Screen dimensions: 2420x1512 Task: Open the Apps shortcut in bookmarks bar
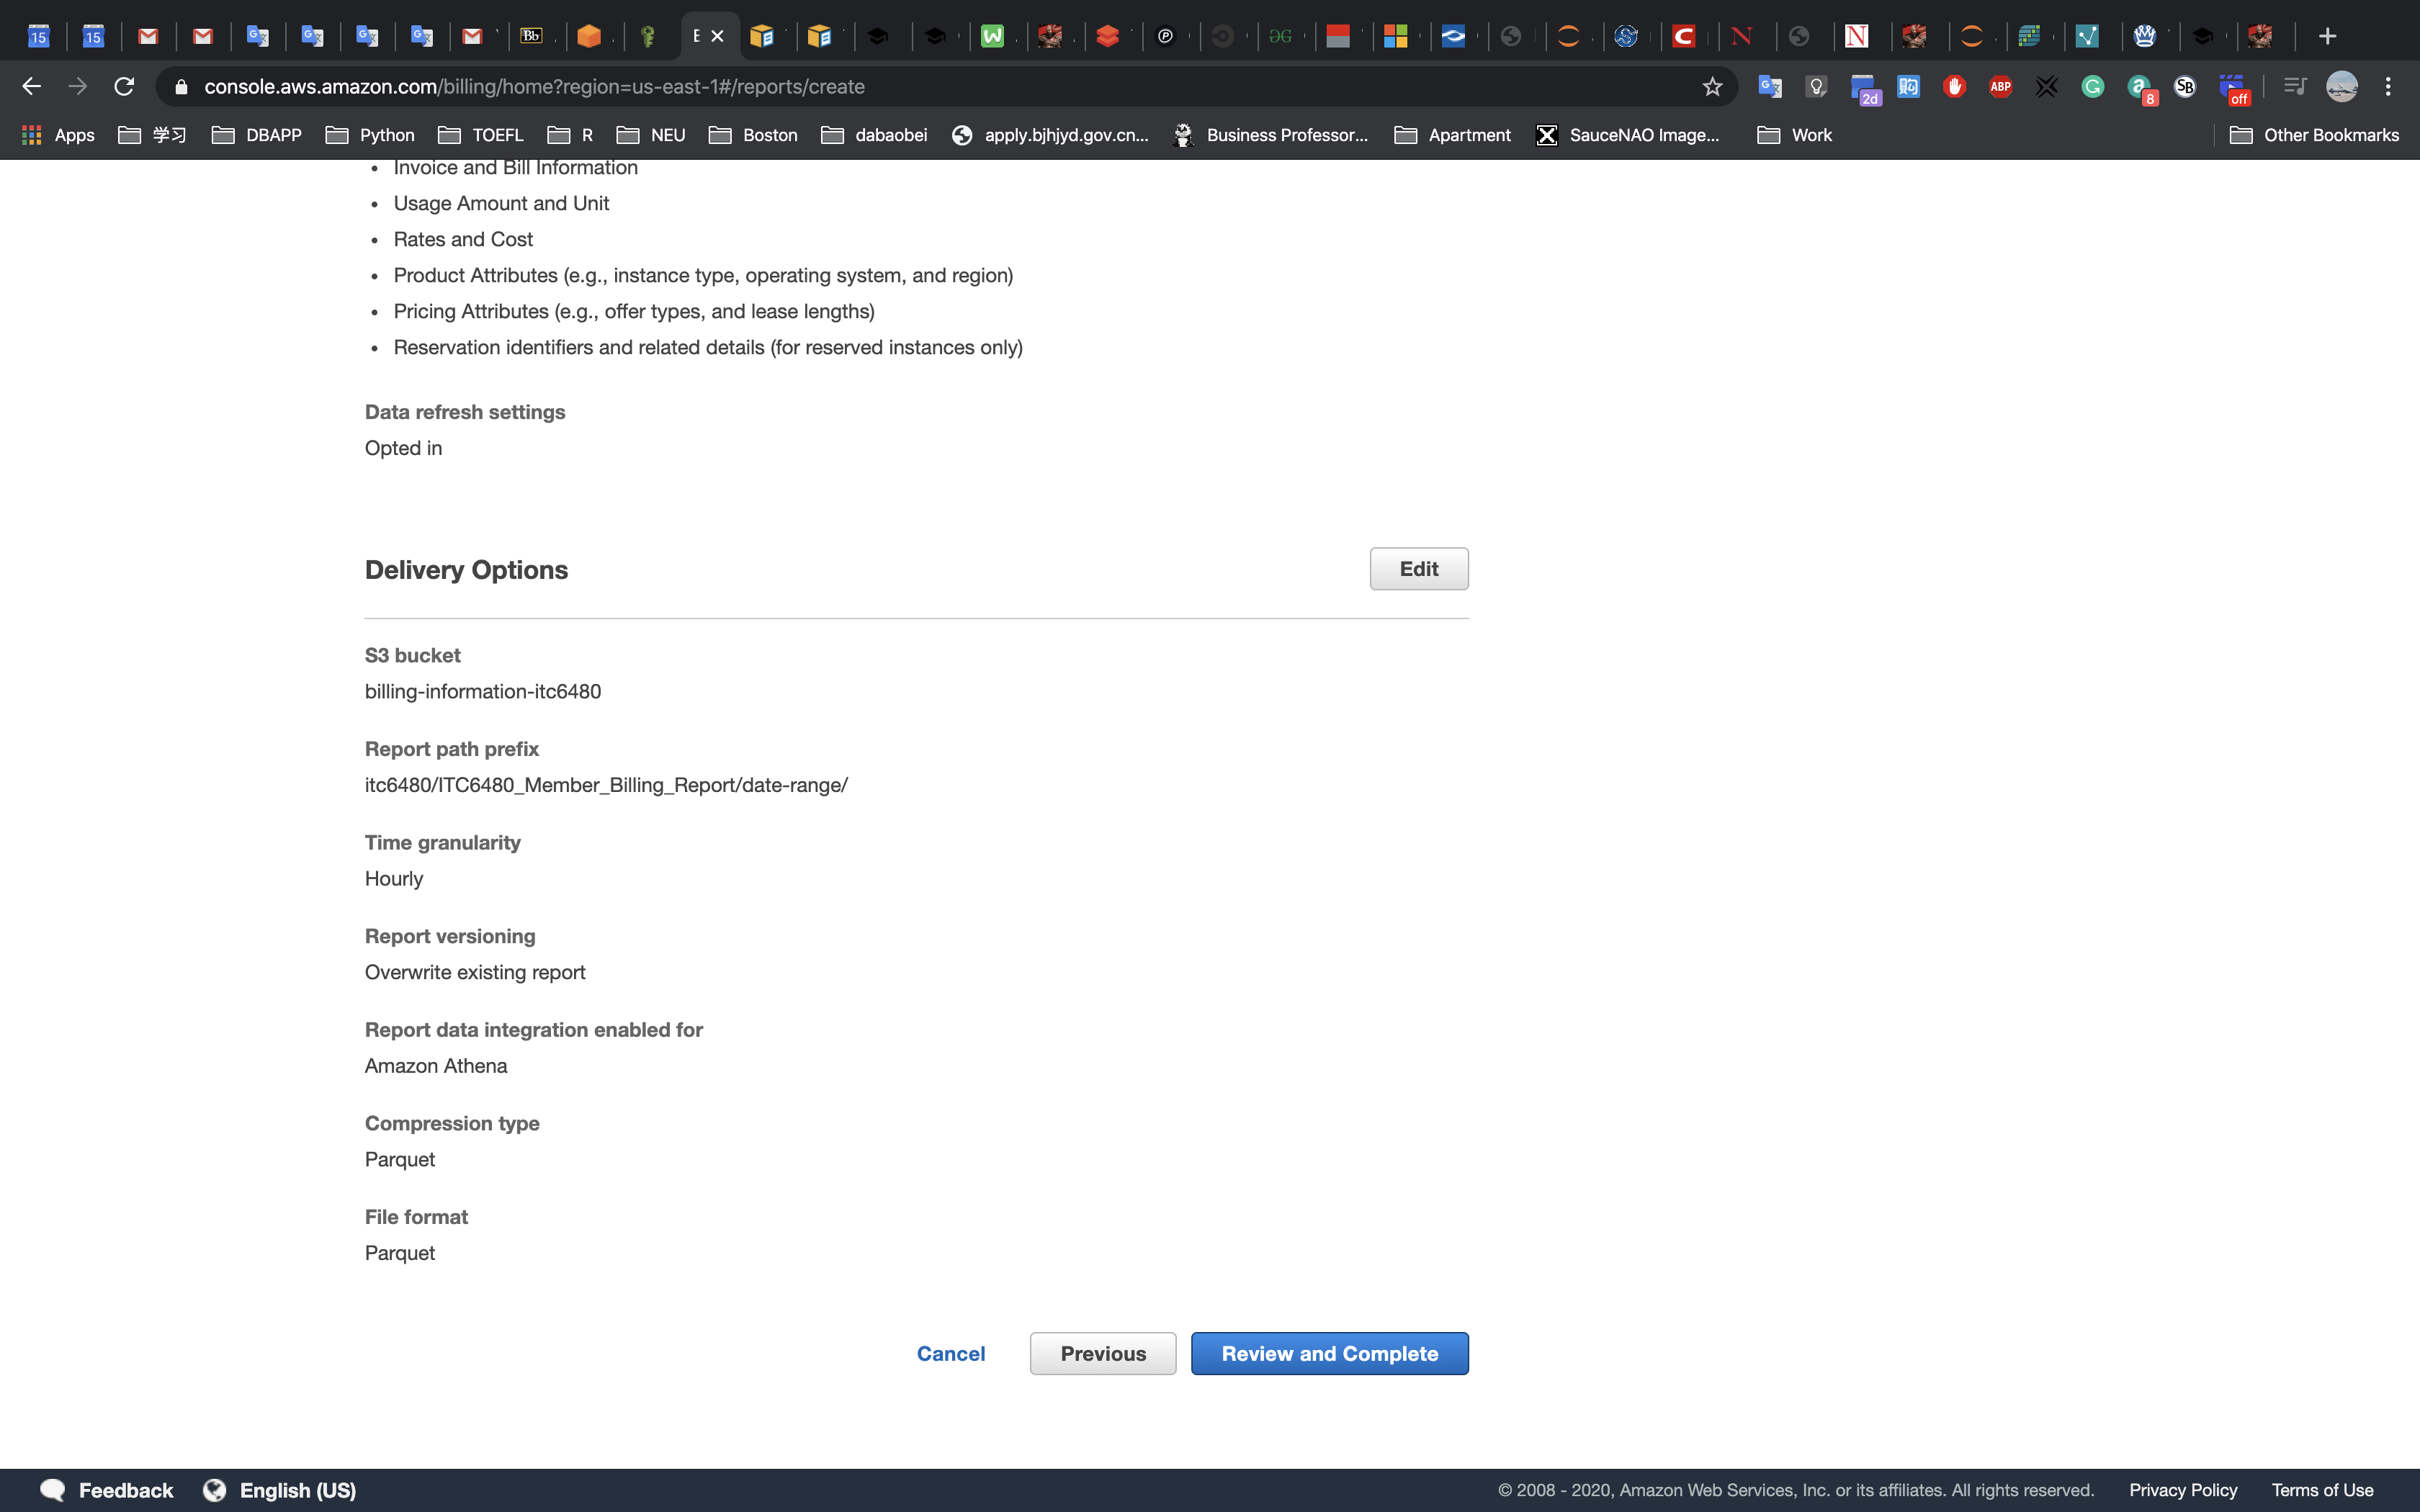pyautogui.click(x=58, y=135)
